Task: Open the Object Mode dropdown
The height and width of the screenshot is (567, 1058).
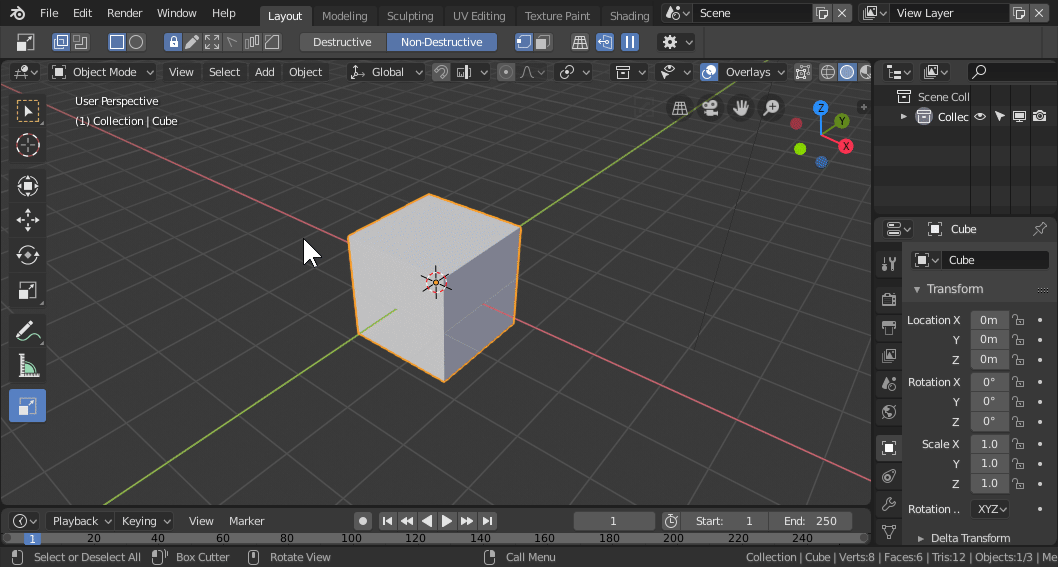Action: (x=103, y=72)
